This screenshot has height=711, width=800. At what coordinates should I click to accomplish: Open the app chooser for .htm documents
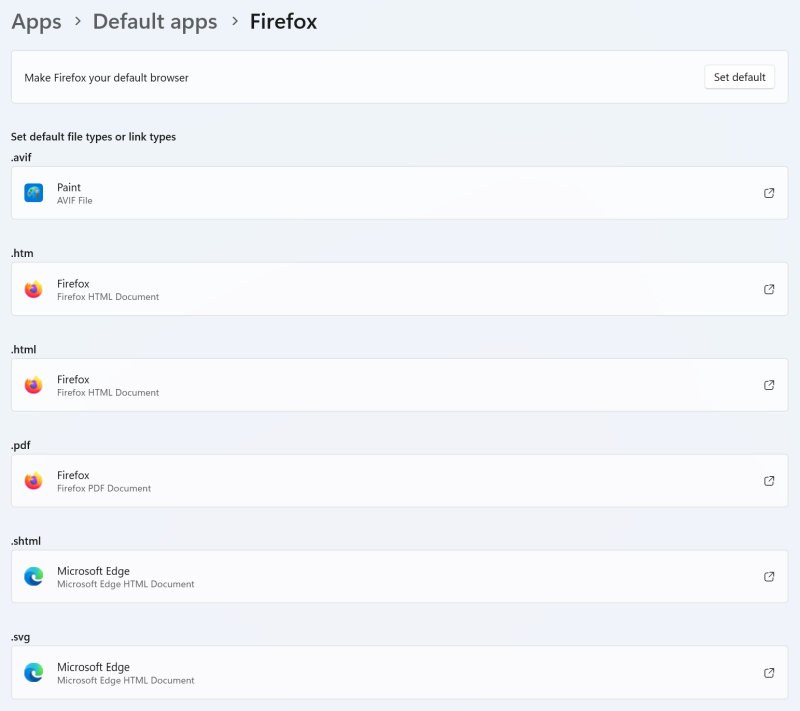tap(400, 289)
